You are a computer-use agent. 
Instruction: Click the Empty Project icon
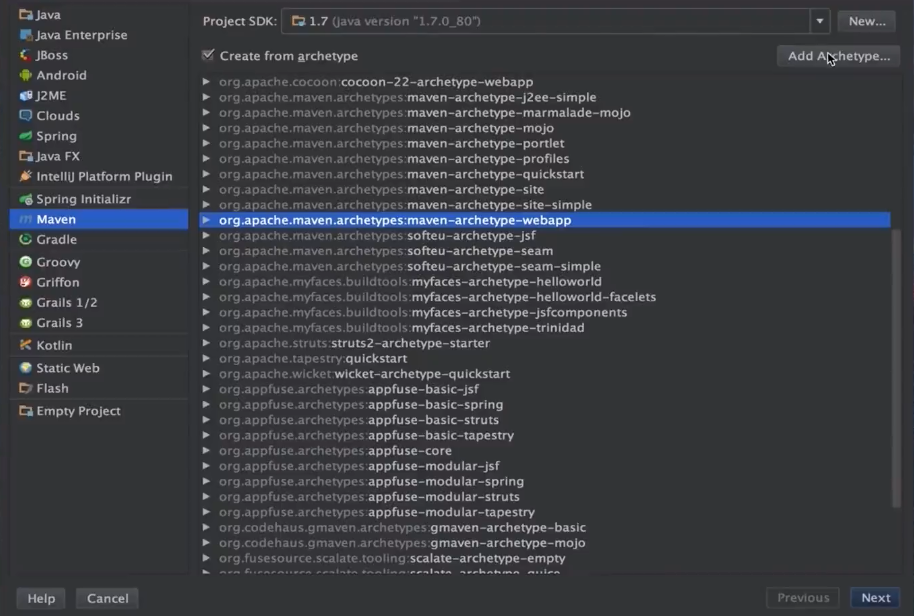point(26,411)
